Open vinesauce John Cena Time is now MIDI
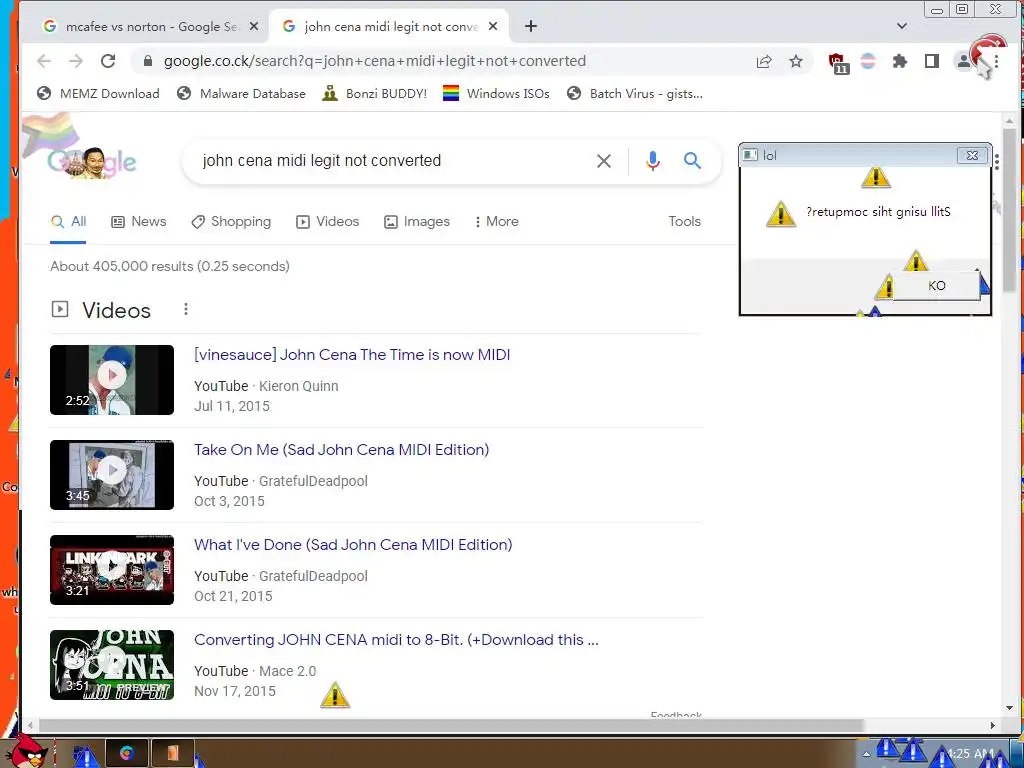Viewport: 1024px width, 768px height. 352,355
